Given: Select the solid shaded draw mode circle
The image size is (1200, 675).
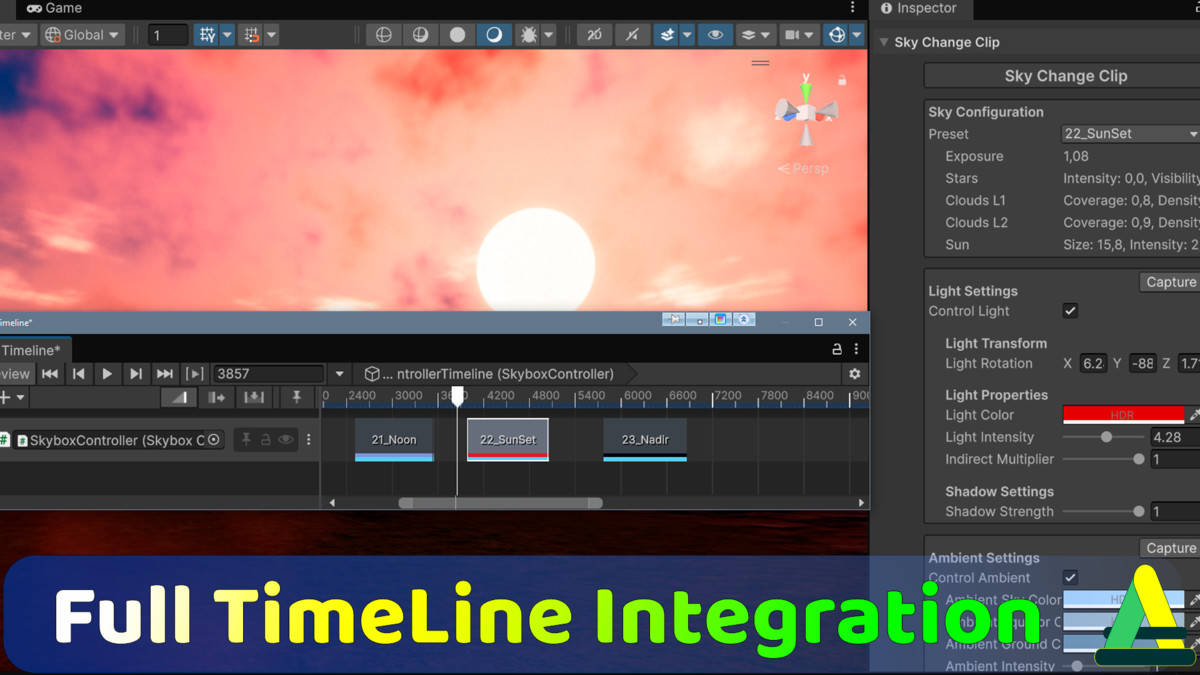Looking at the screenshot, I should 458,35.
